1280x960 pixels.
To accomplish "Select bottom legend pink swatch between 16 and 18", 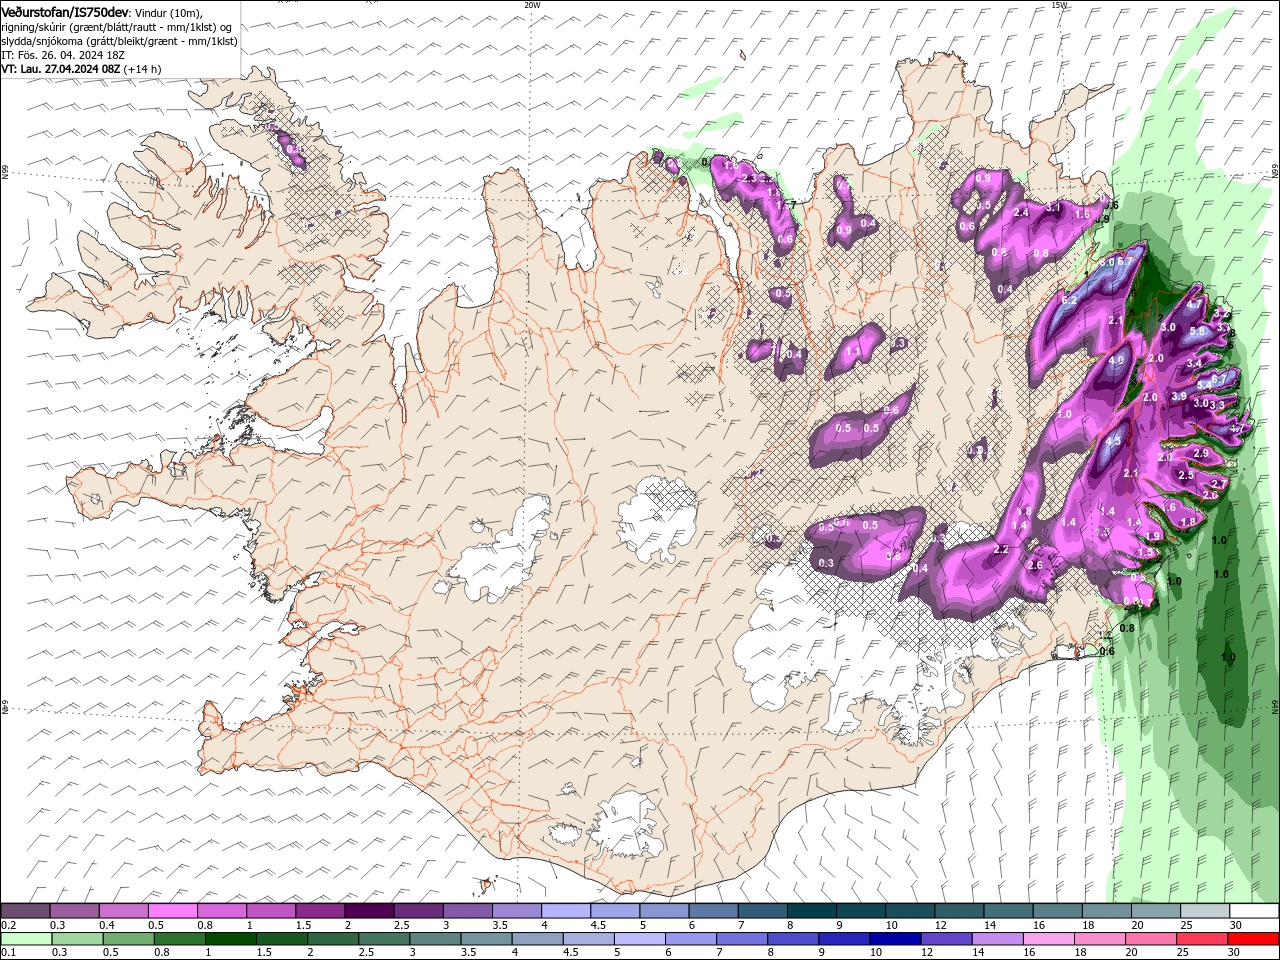I will [1048, 939].
